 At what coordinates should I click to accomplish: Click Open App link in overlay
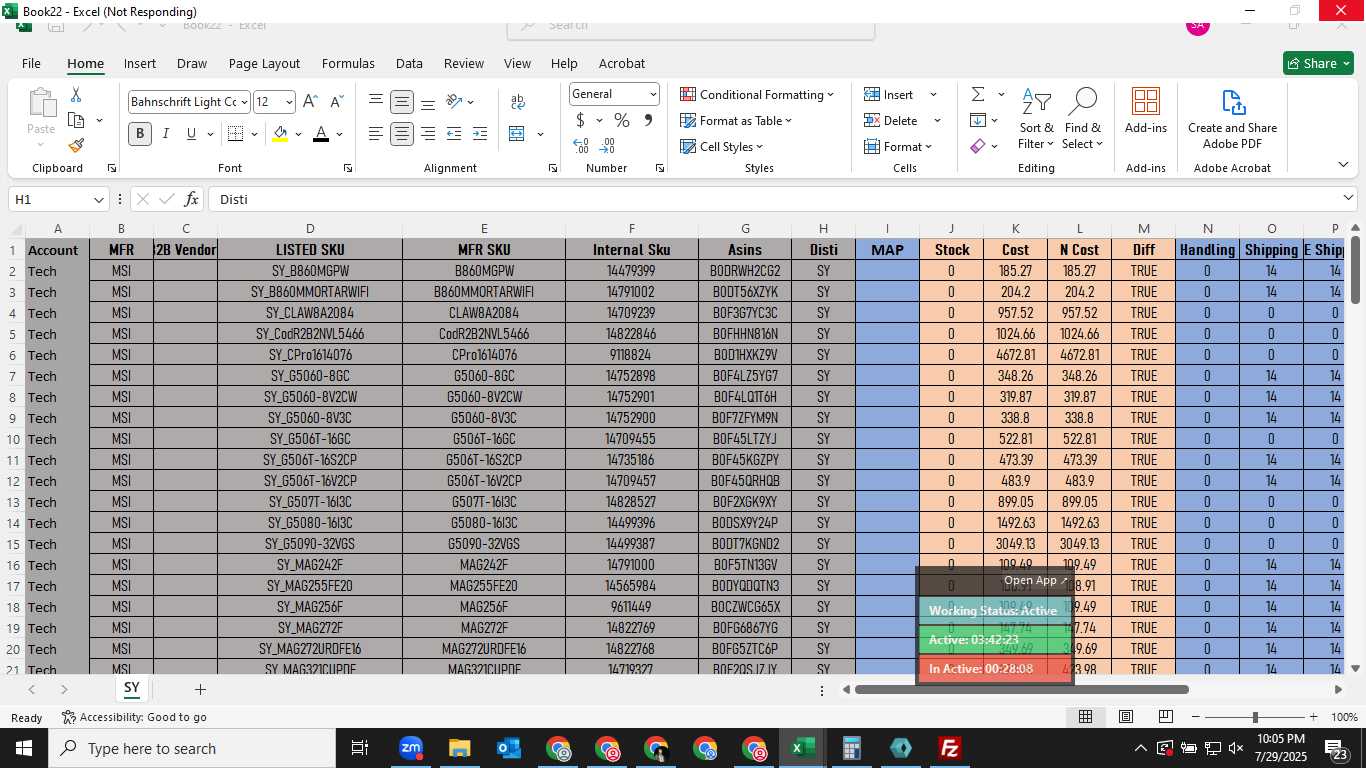(1036, 580)
